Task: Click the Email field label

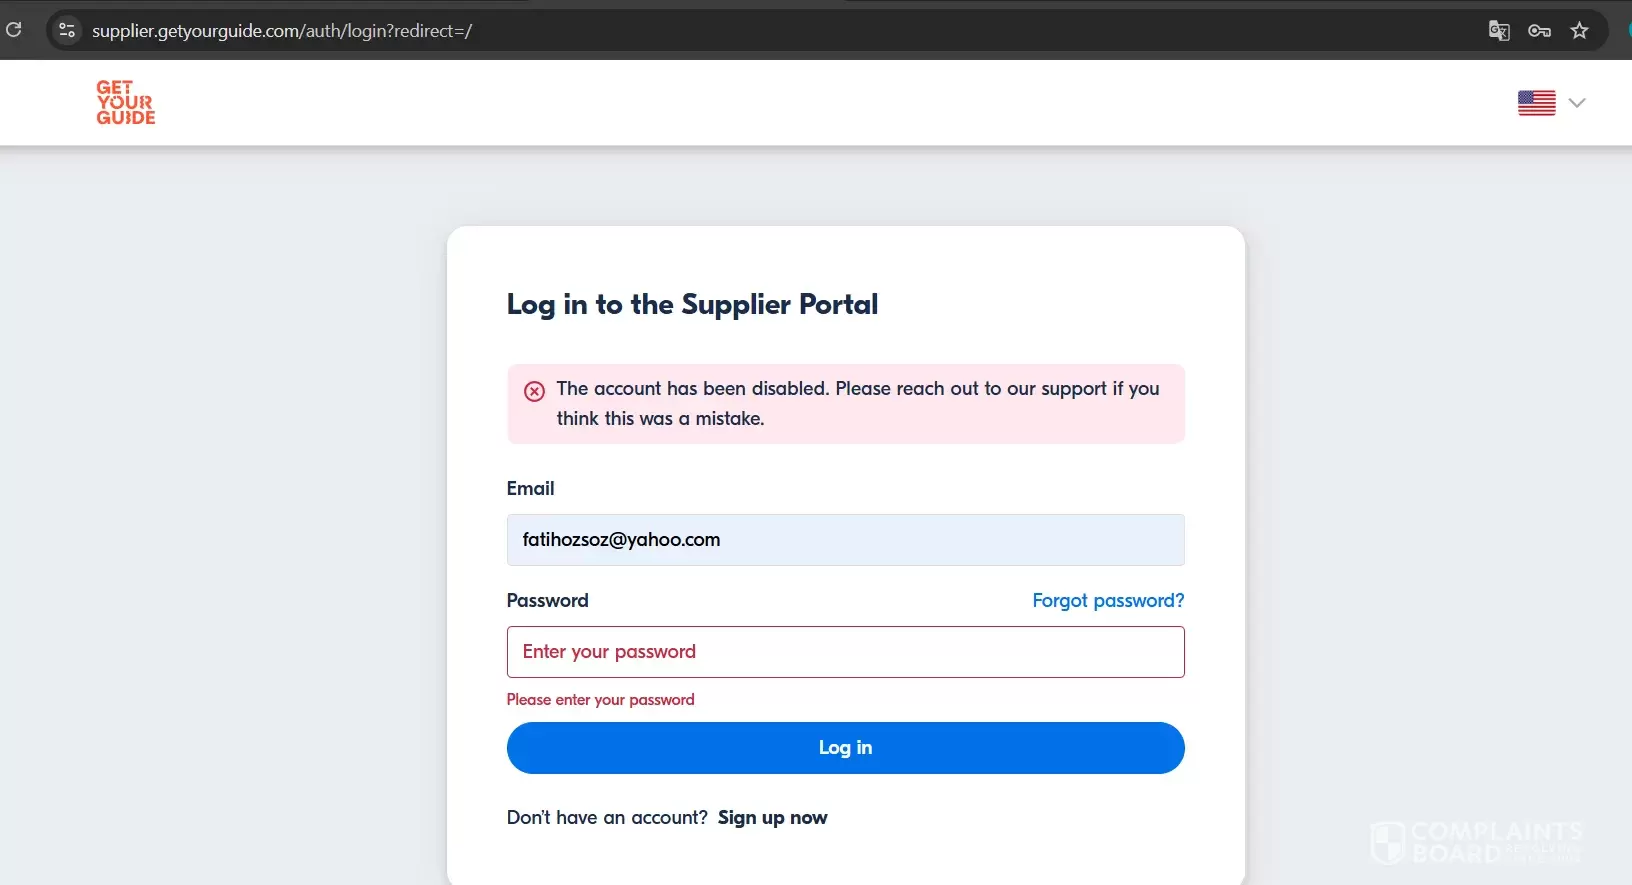Action: tap(530, 488)
